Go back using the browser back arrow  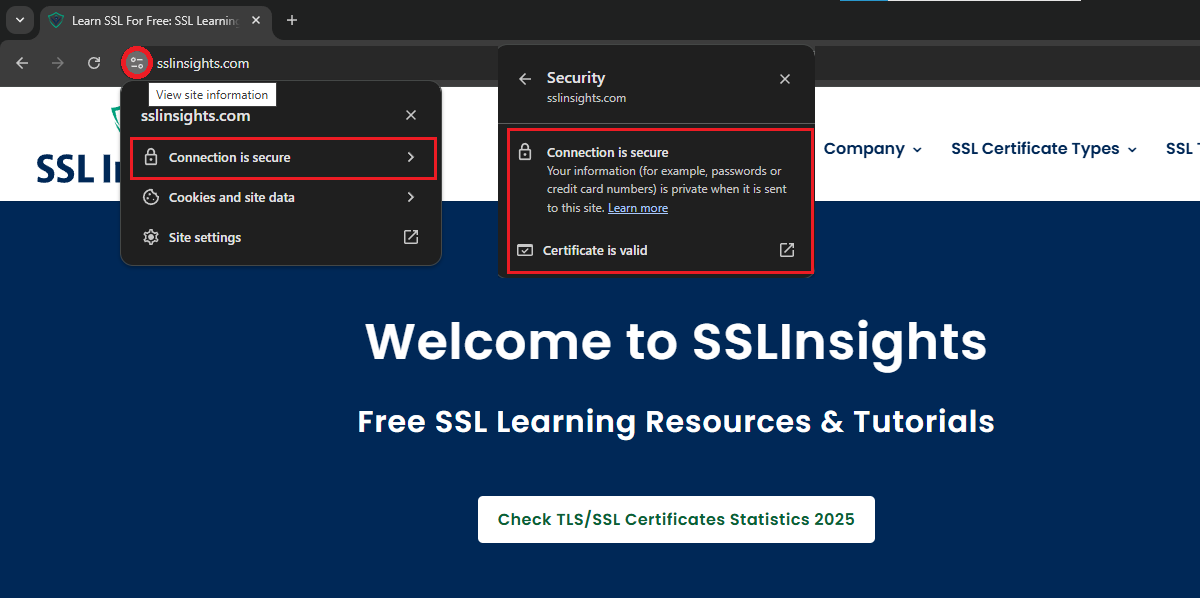click(22, 63)
